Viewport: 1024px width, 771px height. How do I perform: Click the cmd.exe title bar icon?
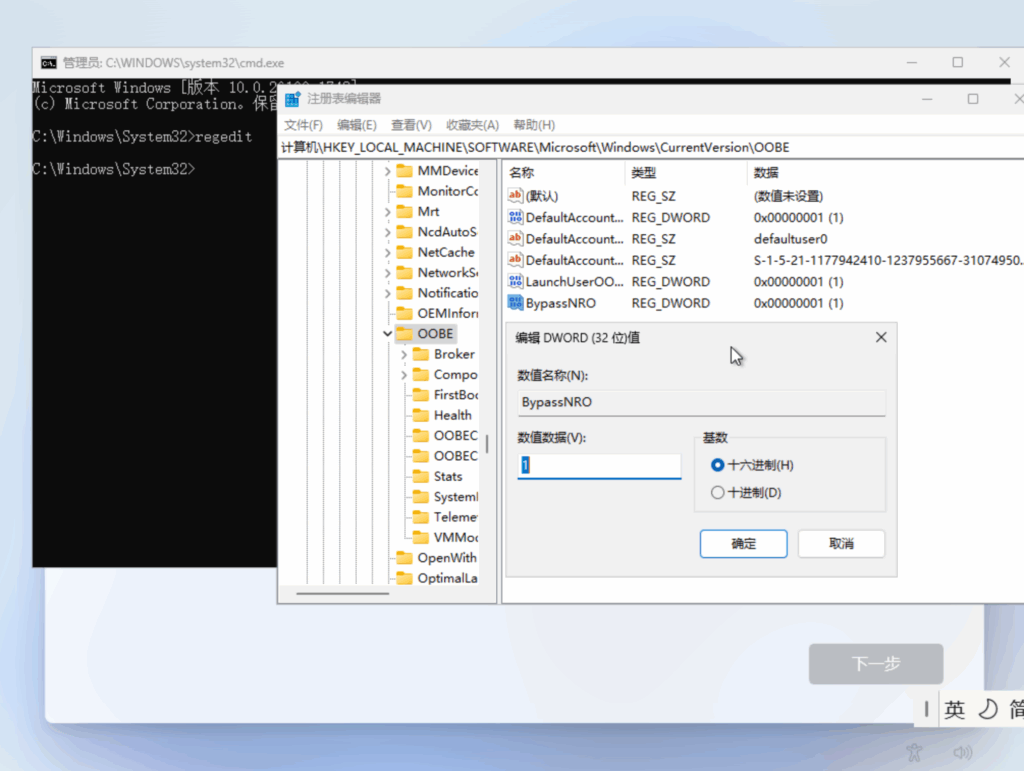48,62
